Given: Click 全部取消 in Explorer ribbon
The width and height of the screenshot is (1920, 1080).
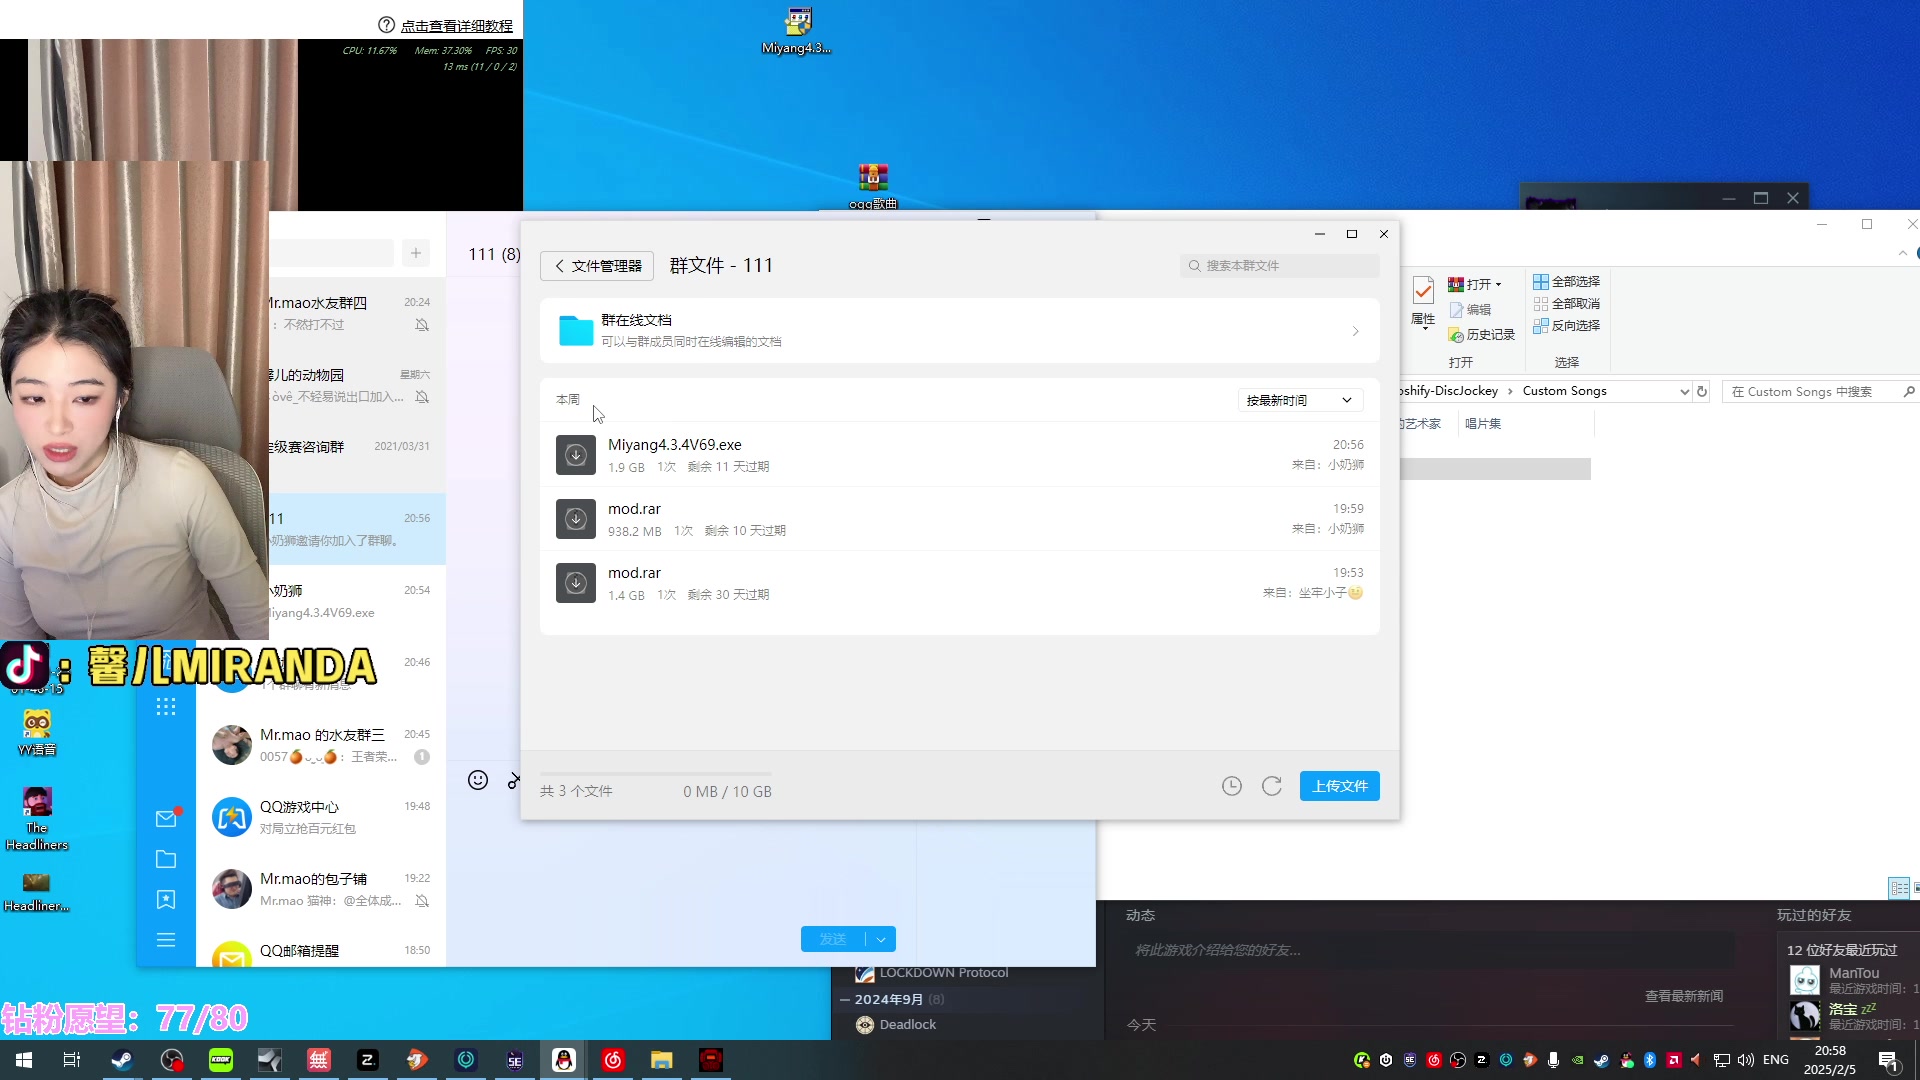Looking at the screenshot, I should (x=1567, y=304).
